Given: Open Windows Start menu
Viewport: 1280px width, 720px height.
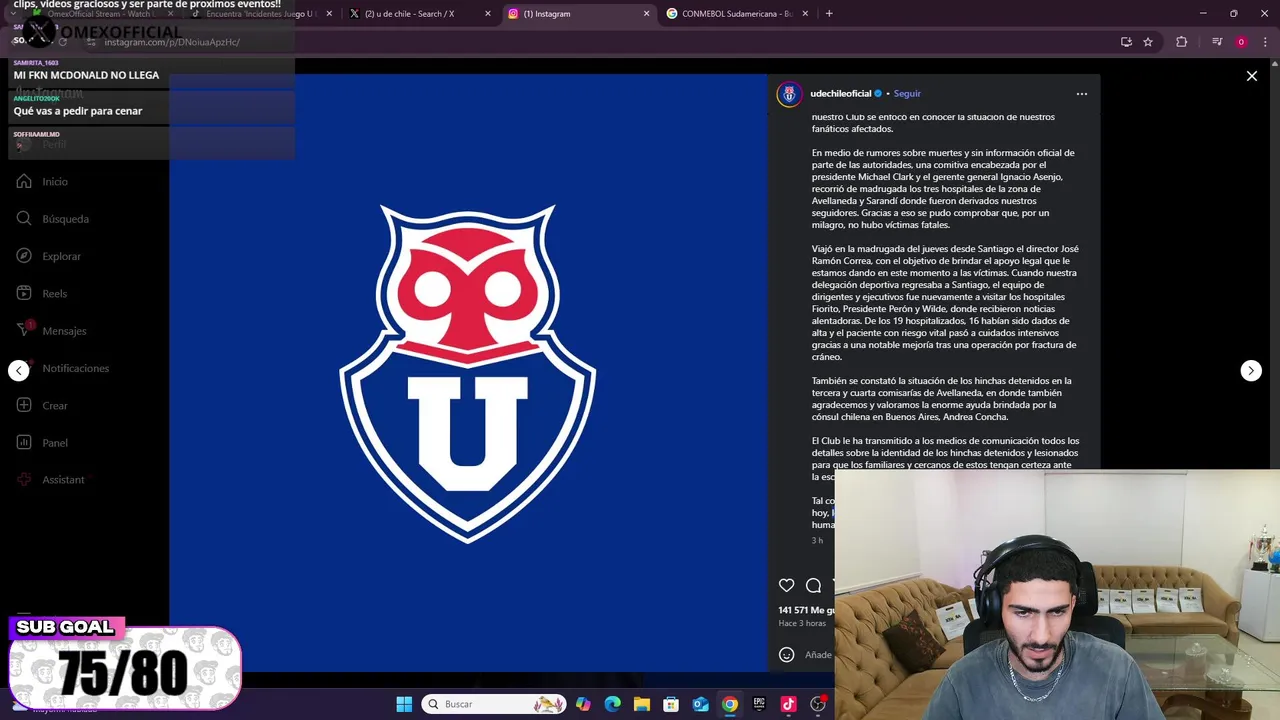Looking at the screenshot, I should click(404, 704).
